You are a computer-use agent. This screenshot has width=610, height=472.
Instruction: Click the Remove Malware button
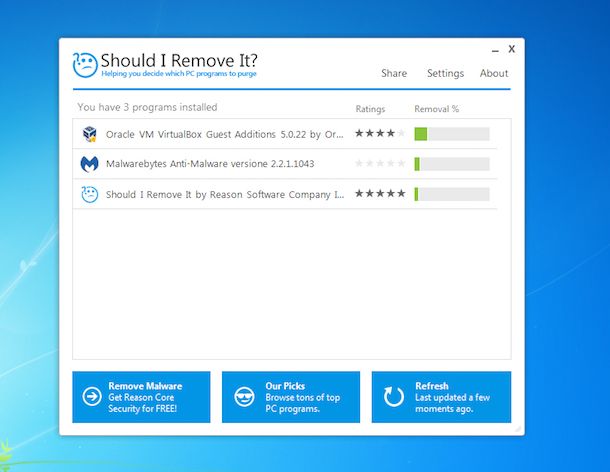pyautogui.click(x=141, y=397)
